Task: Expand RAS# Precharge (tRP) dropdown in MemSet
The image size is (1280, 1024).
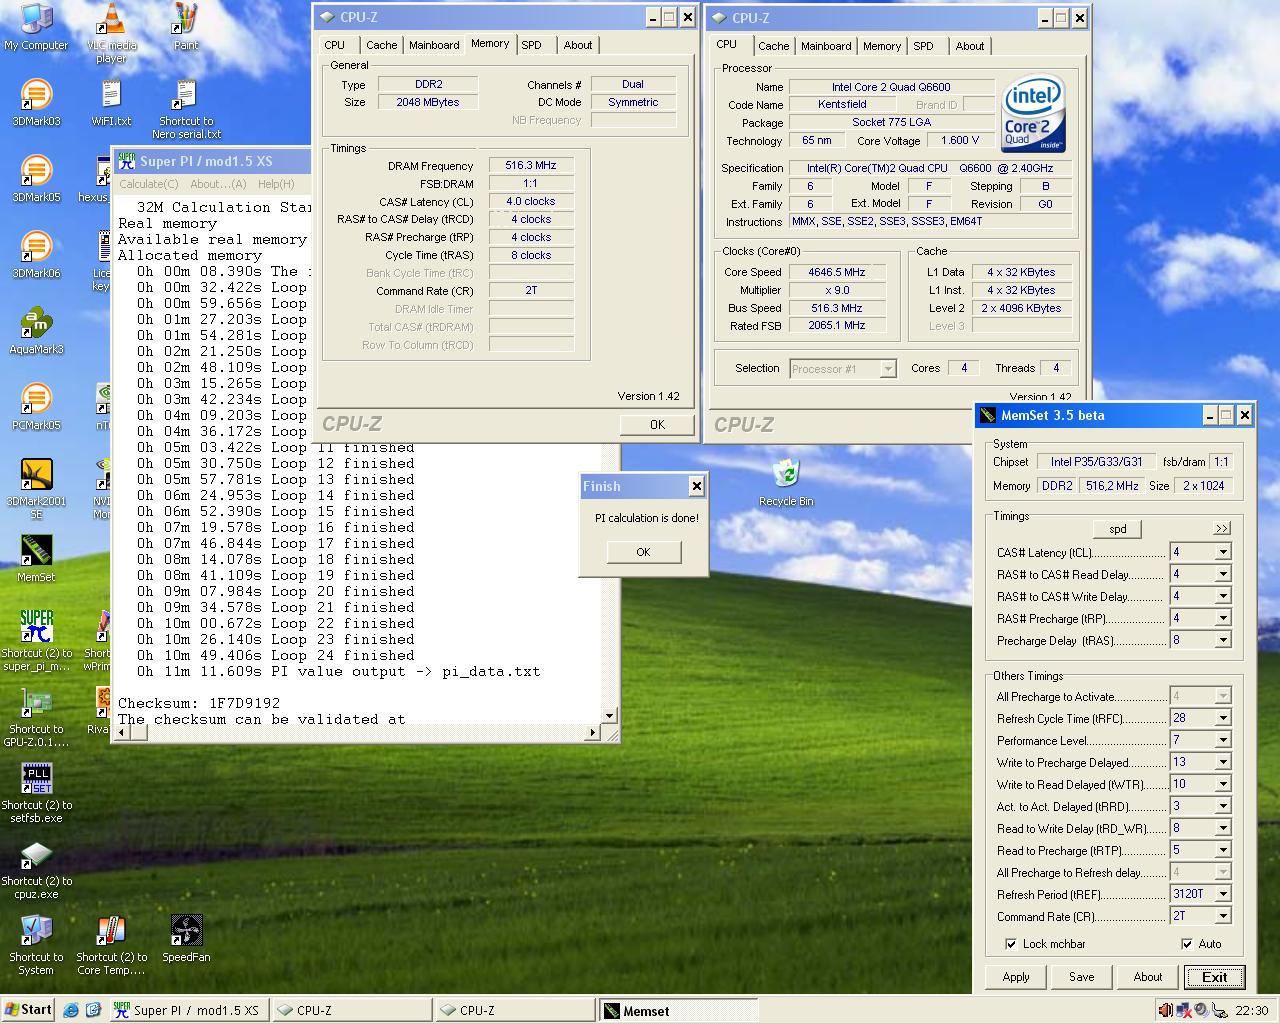Action: [x=1222, y=618]
